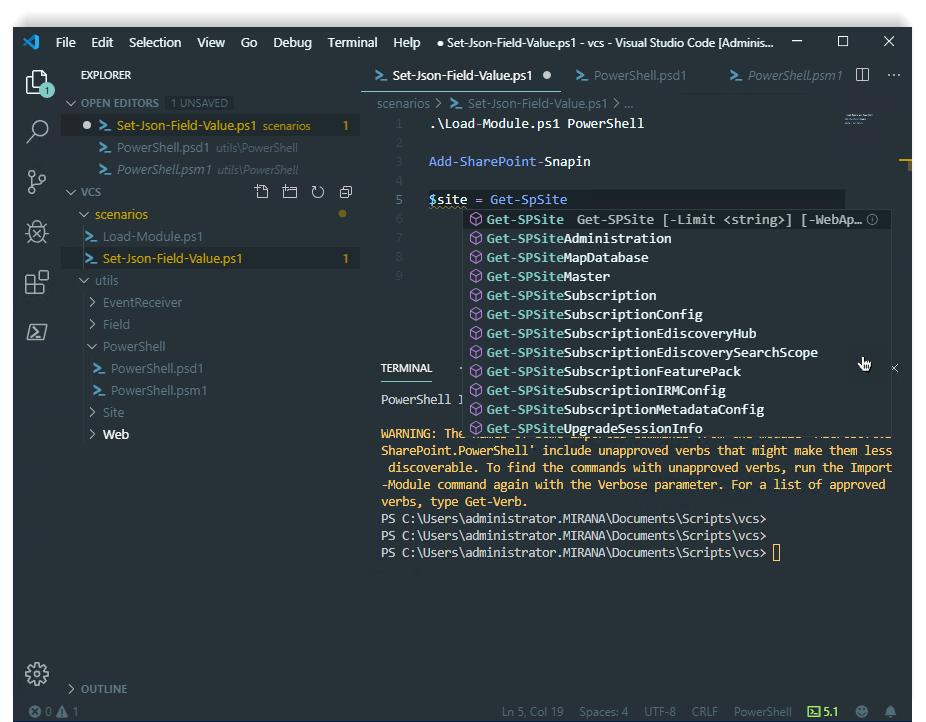Expand the Outline section
Viewport: 926px width, 722px height.
pyautogui.click(x=103, y=689)
